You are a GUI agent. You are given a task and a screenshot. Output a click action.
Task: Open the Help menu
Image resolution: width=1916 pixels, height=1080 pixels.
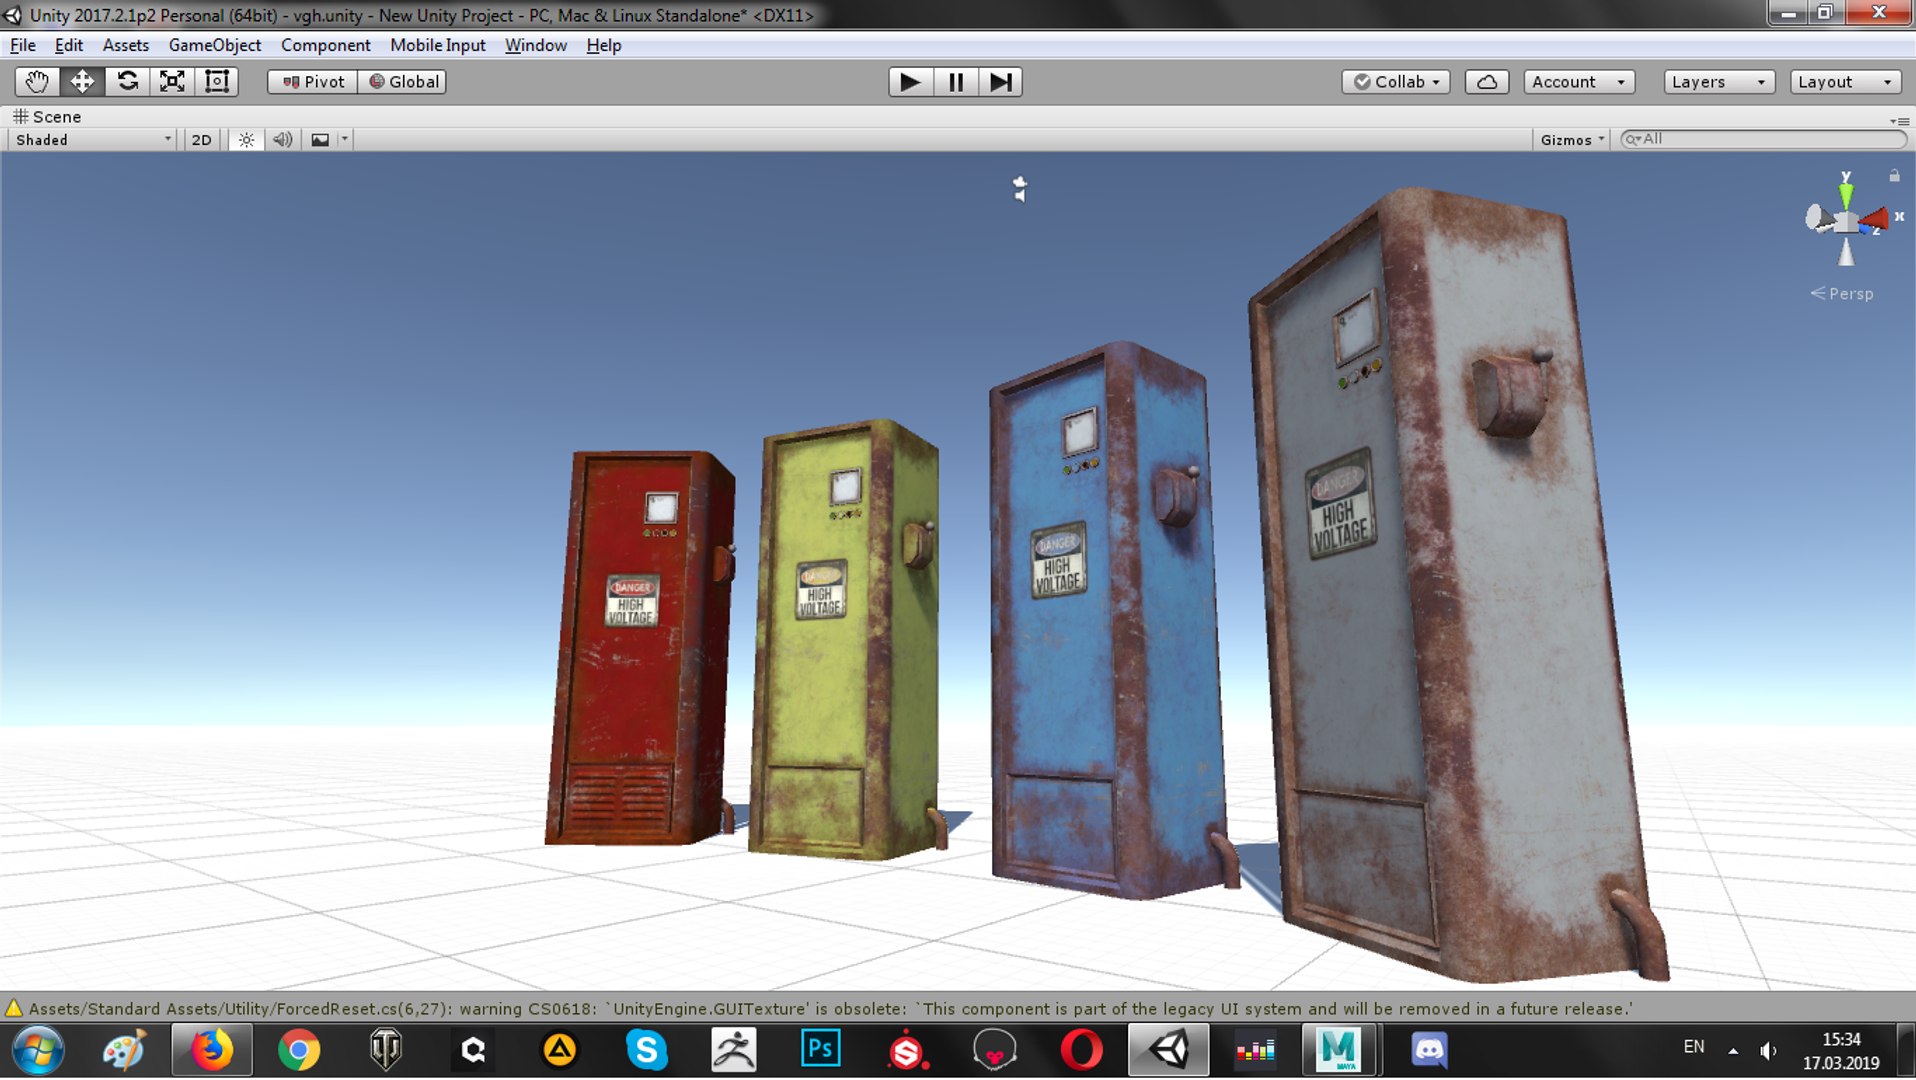[x=604, y=45]
